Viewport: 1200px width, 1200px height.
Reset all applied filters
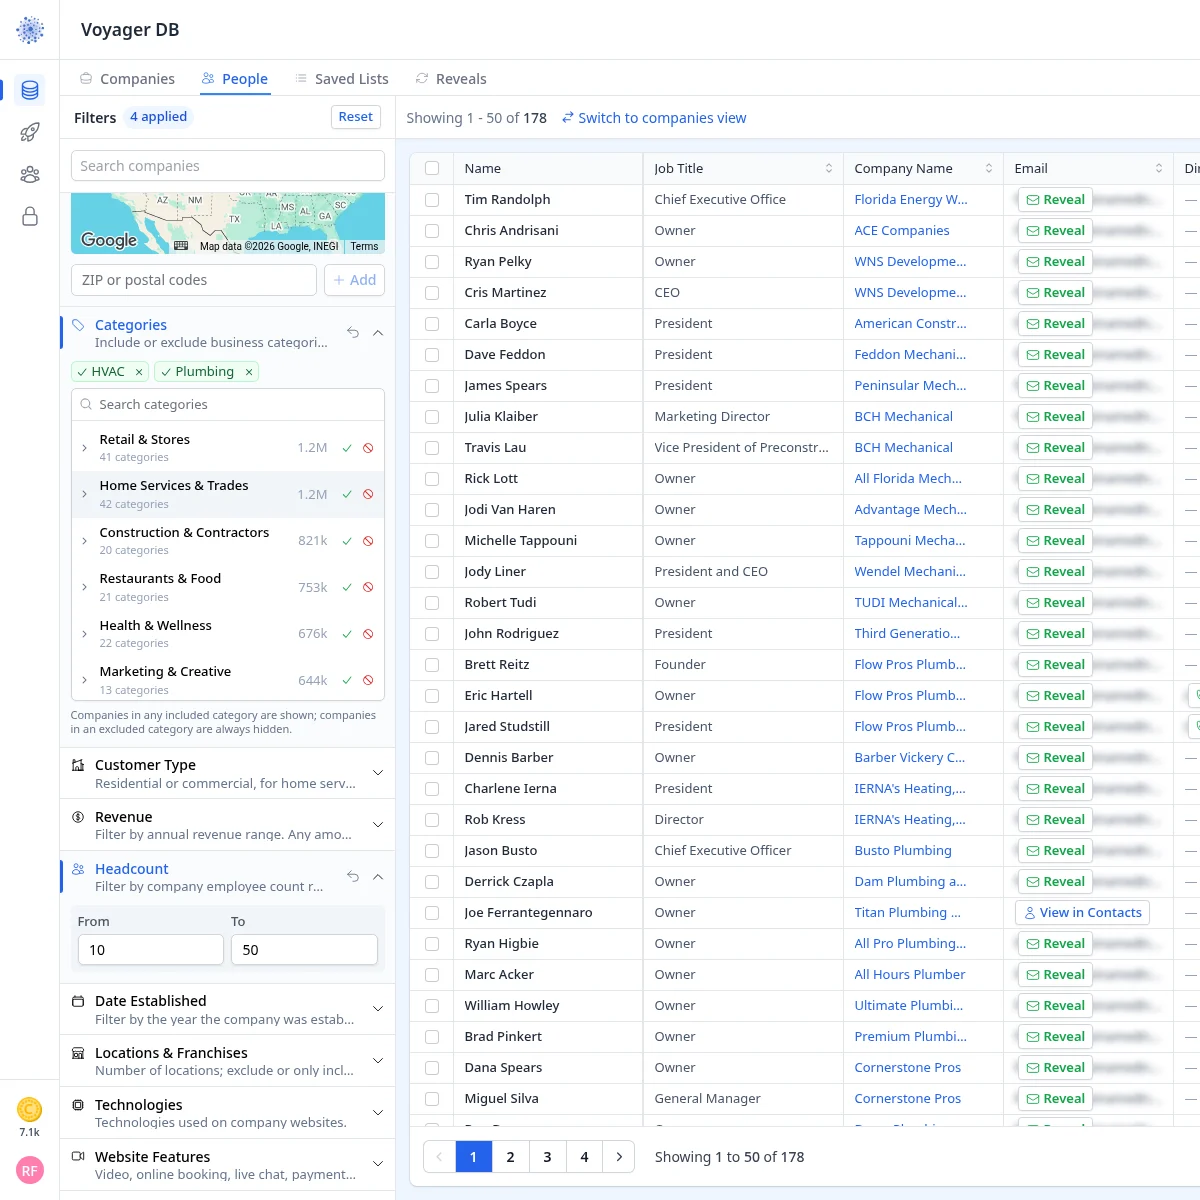click(356, 117)
